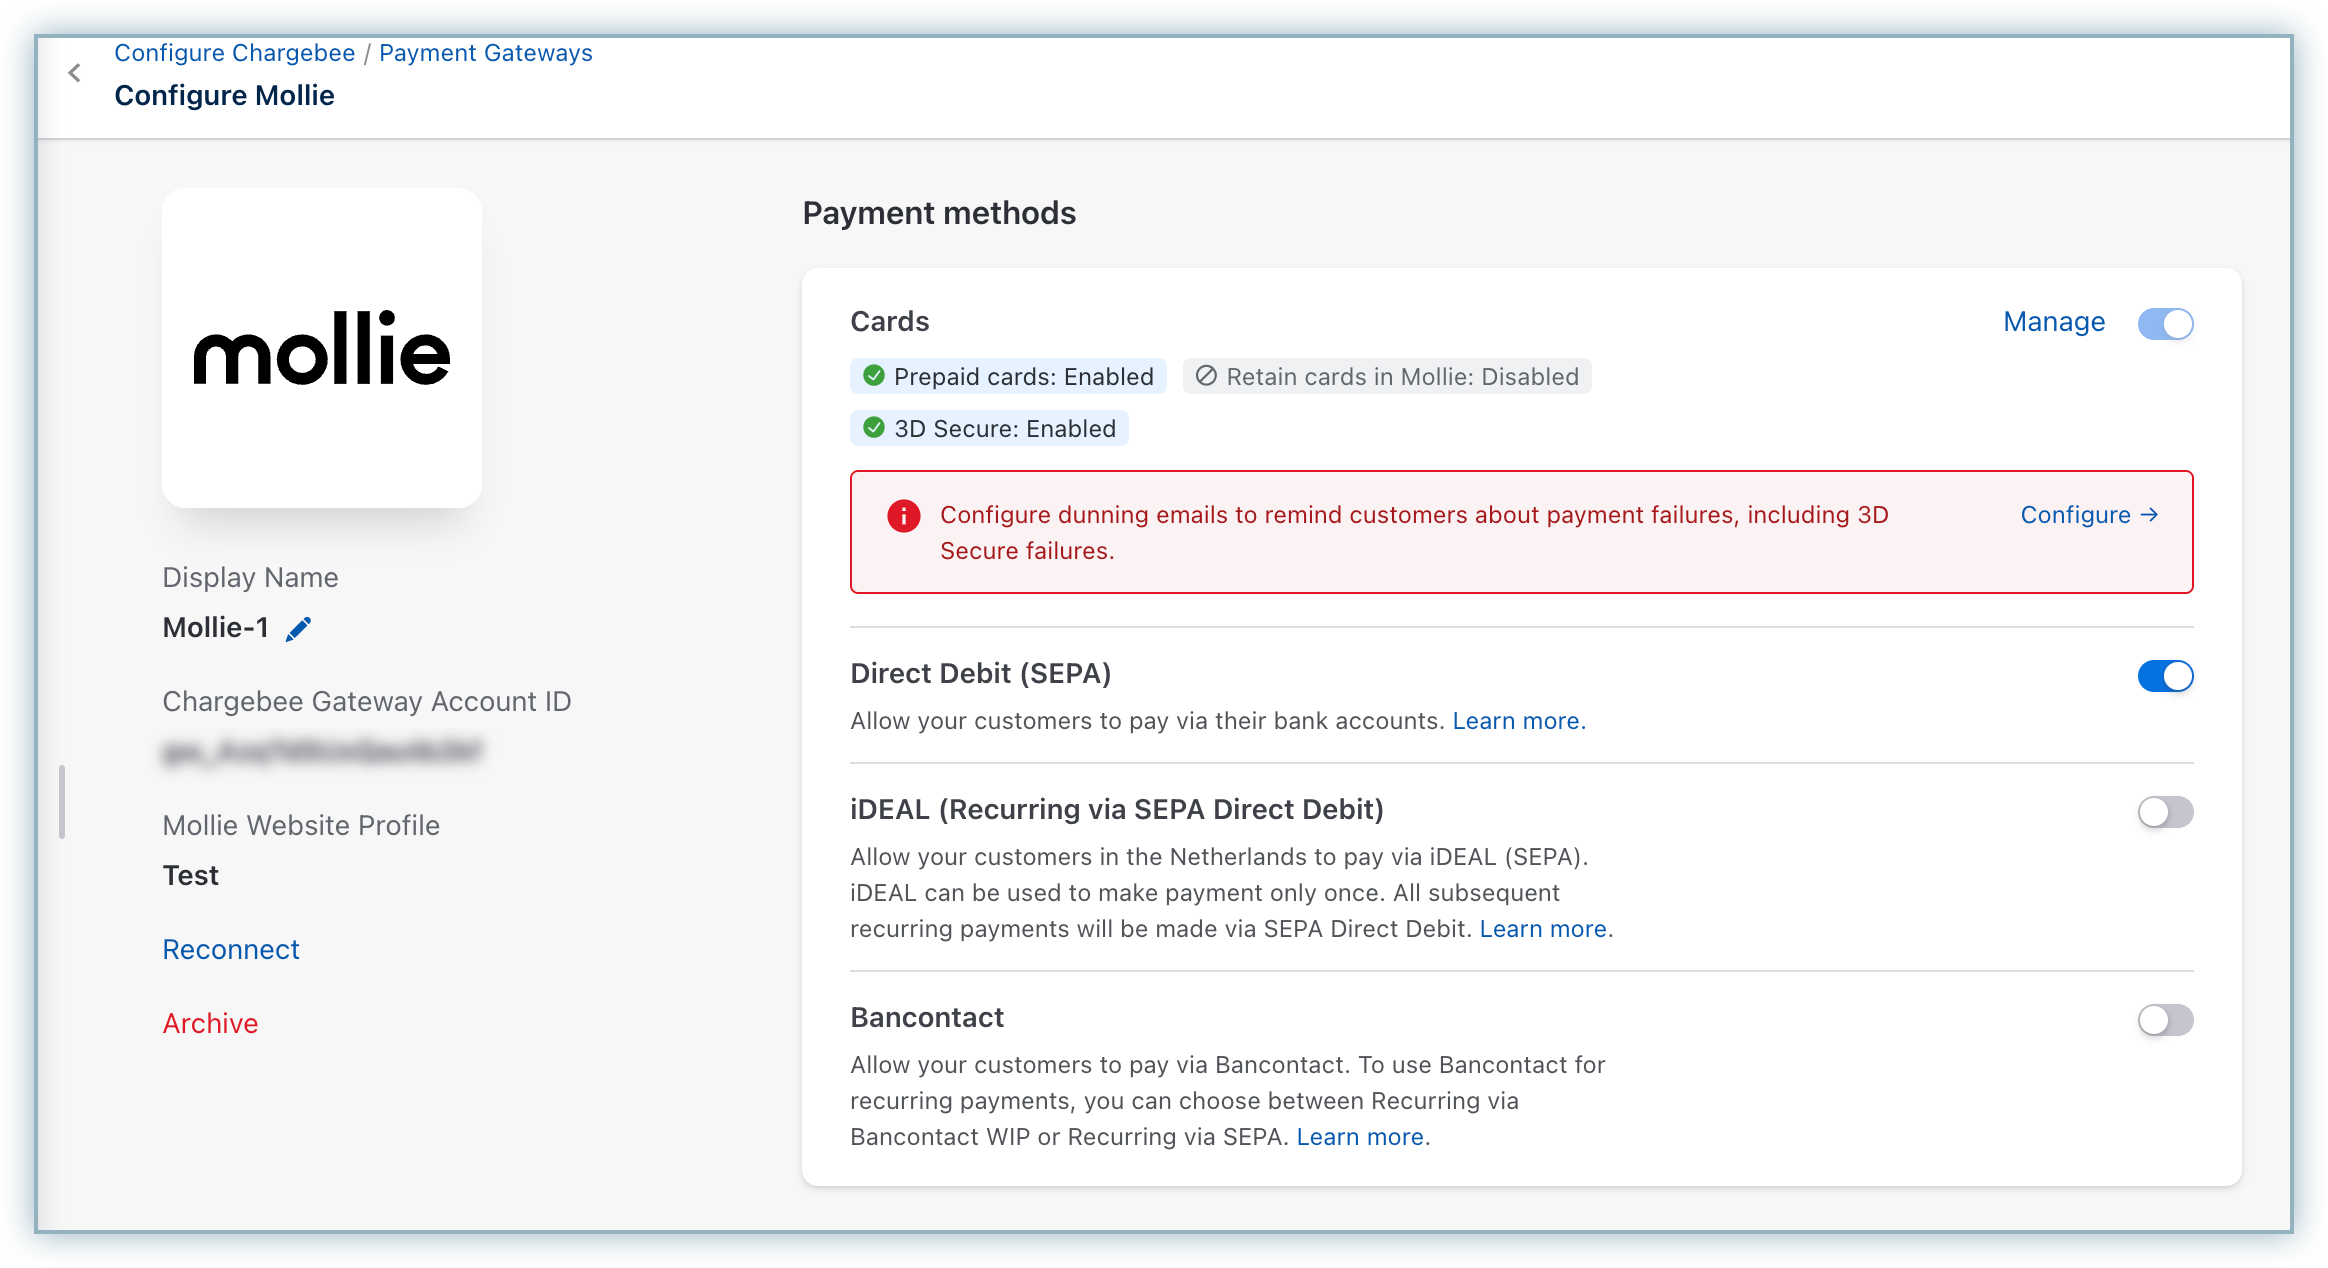
Task: Click the red Archive link
Action: pos(210,1023)
